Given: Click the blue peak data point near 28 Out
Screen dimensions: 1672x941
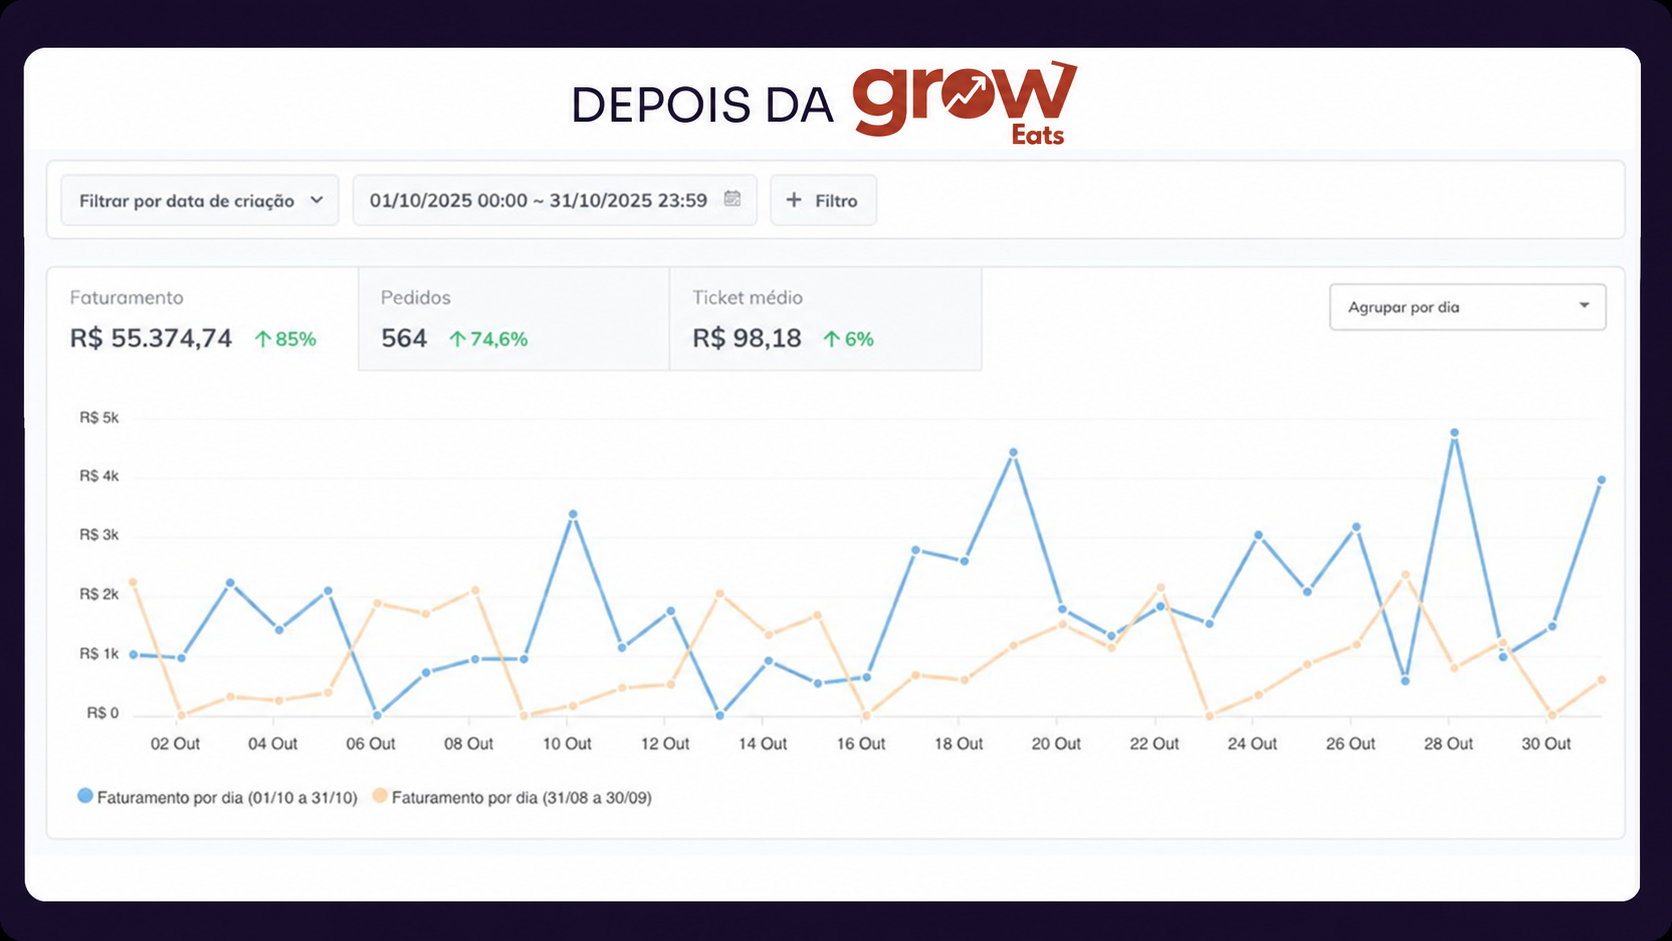Looking at the screenshot, I should click(x=1454, y=433).
